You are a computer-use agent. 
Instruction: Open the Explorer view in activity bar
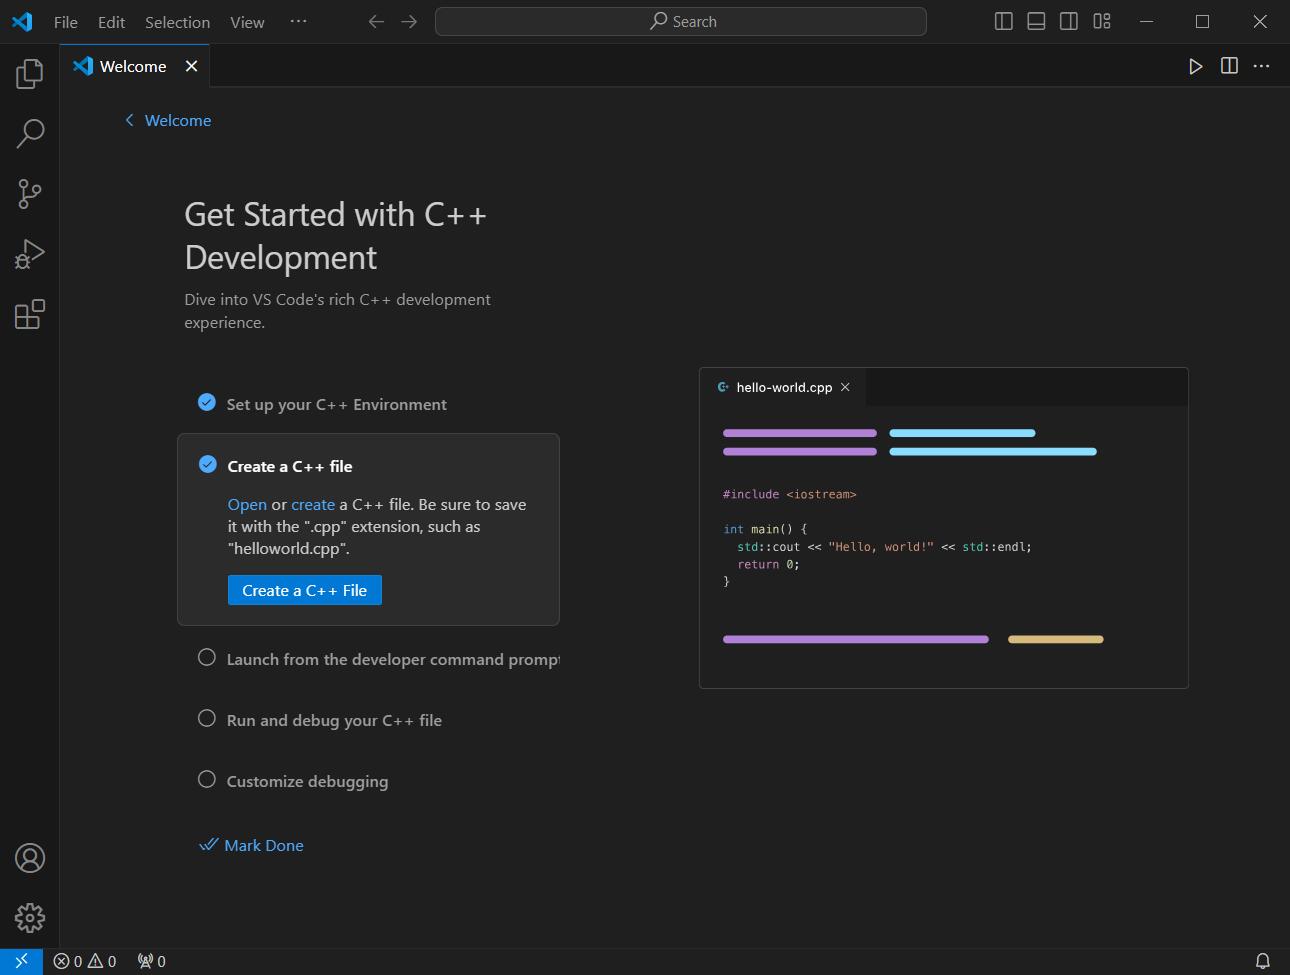pos(30,74)
